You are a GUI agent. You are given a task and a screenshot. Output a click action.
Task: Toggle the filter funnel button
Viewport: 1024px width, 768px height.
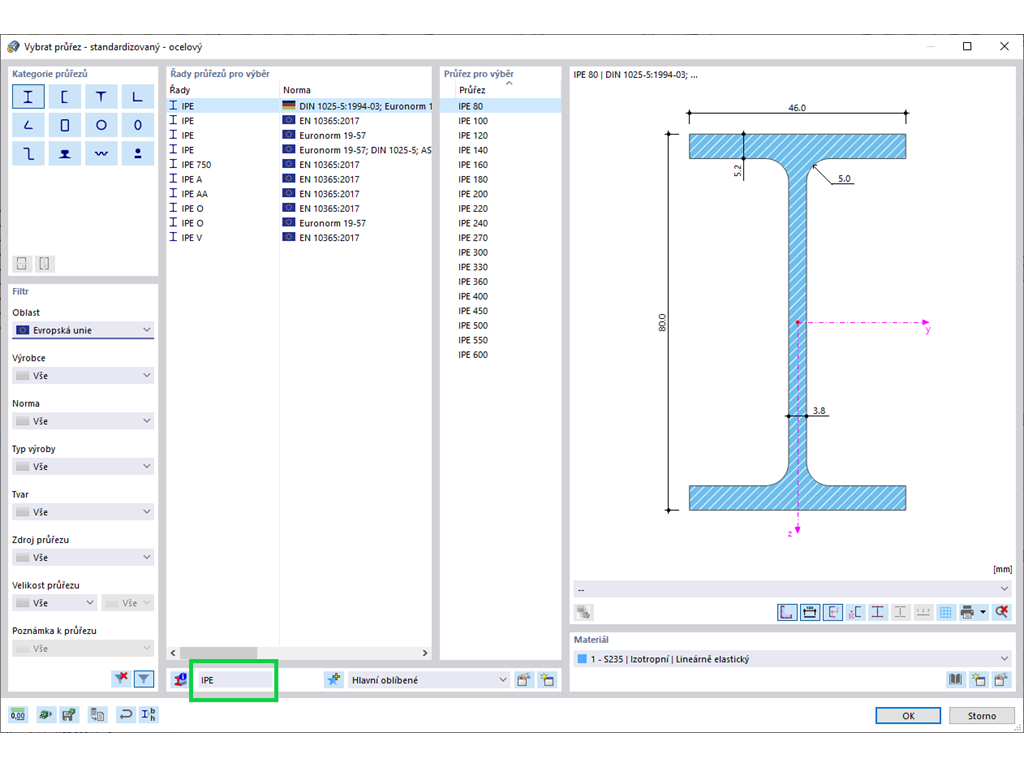(144, 679)
